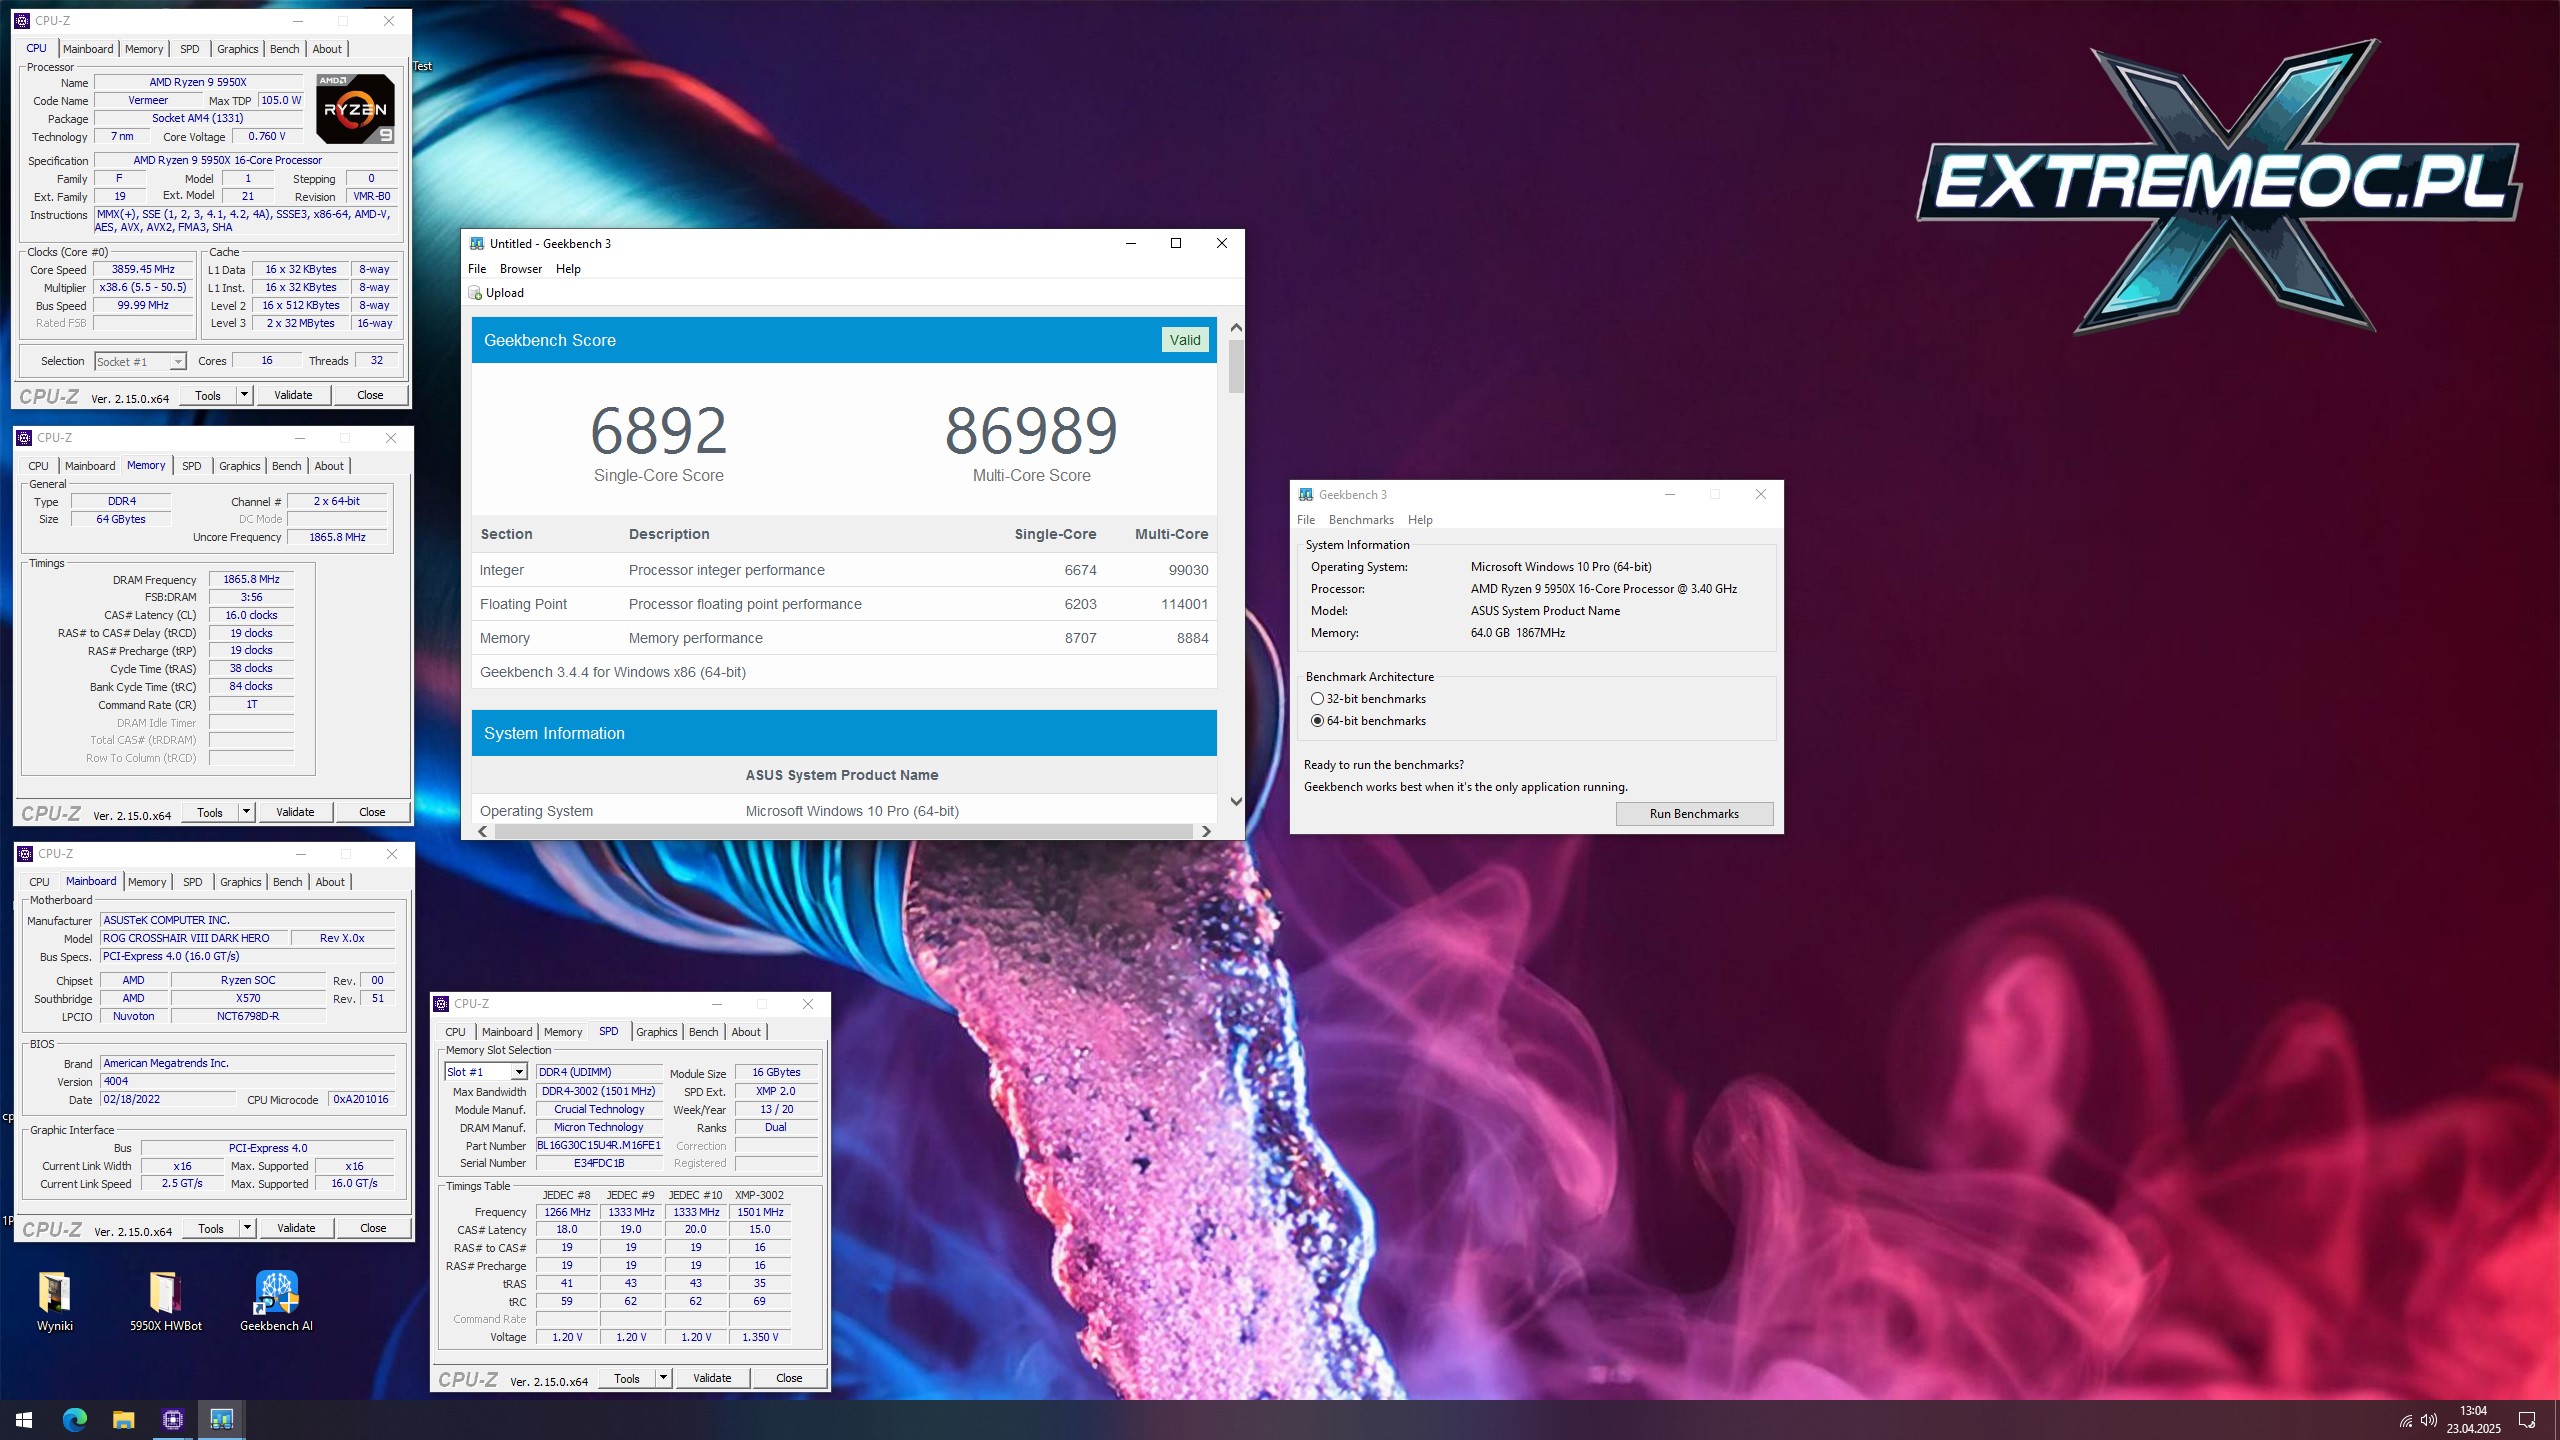The image size is (2560, 1440).
Task: Expand Tools dropdown arrow in CPU window
Action: [243, 395]
